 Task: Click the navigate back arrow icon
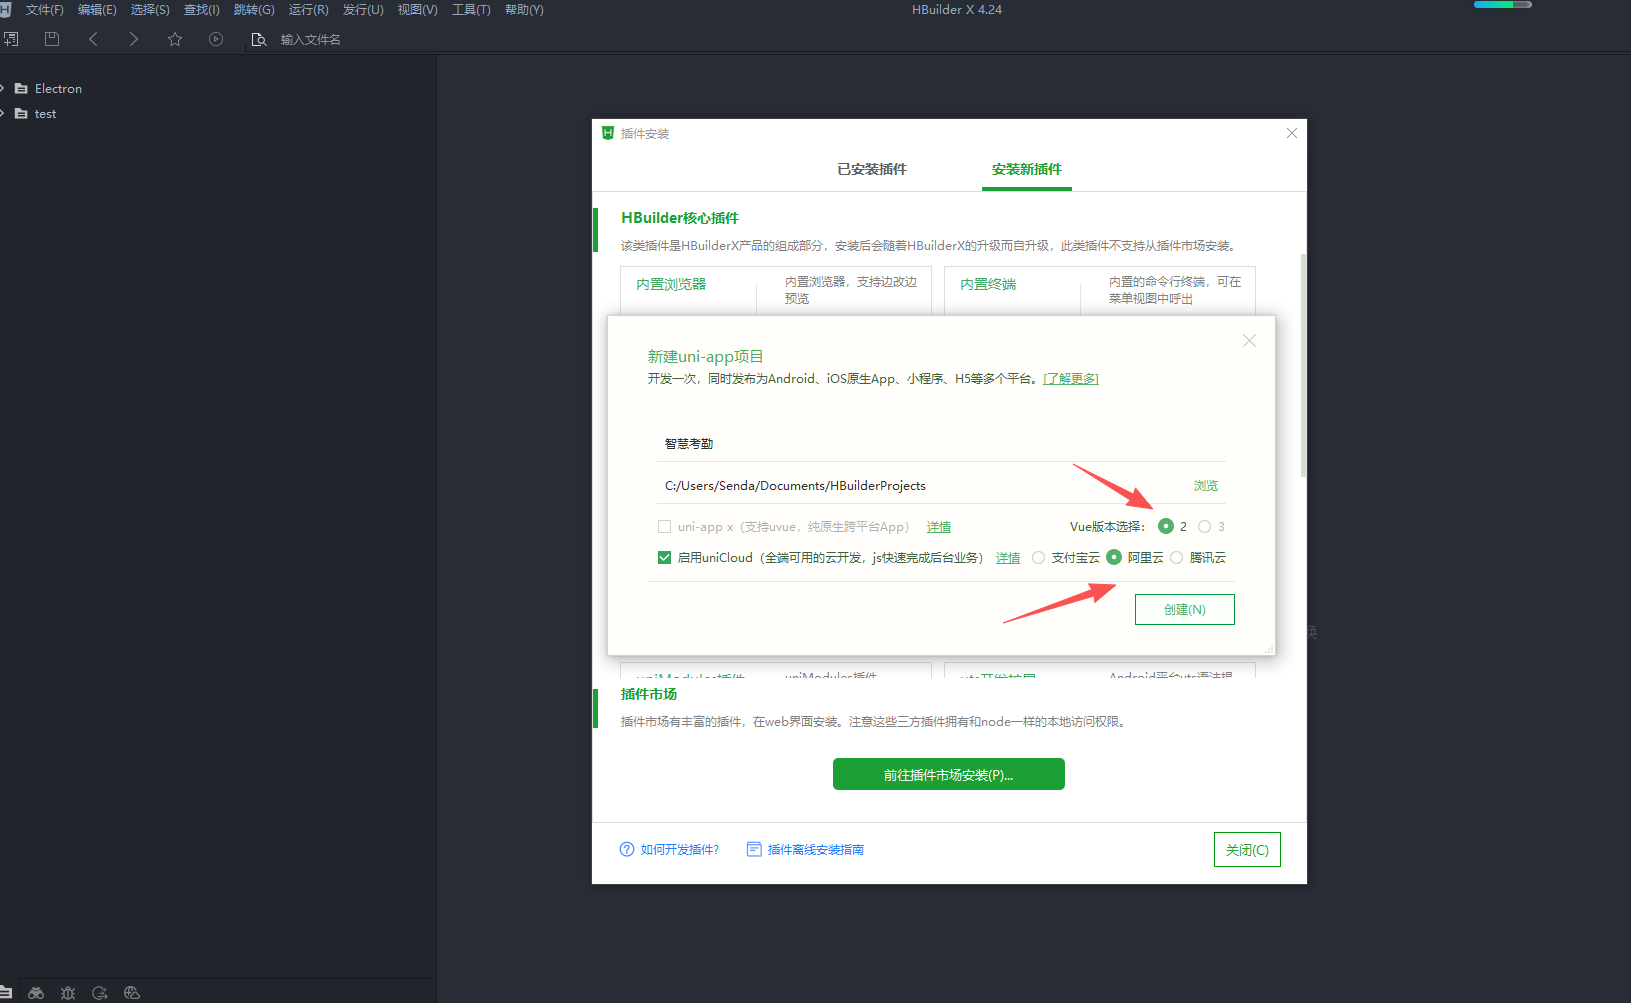click(93, 39)
